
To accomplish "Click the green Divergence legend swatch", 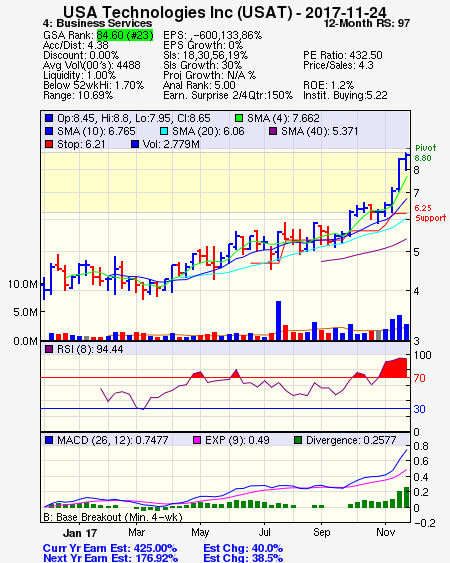I will pos(298,440).
